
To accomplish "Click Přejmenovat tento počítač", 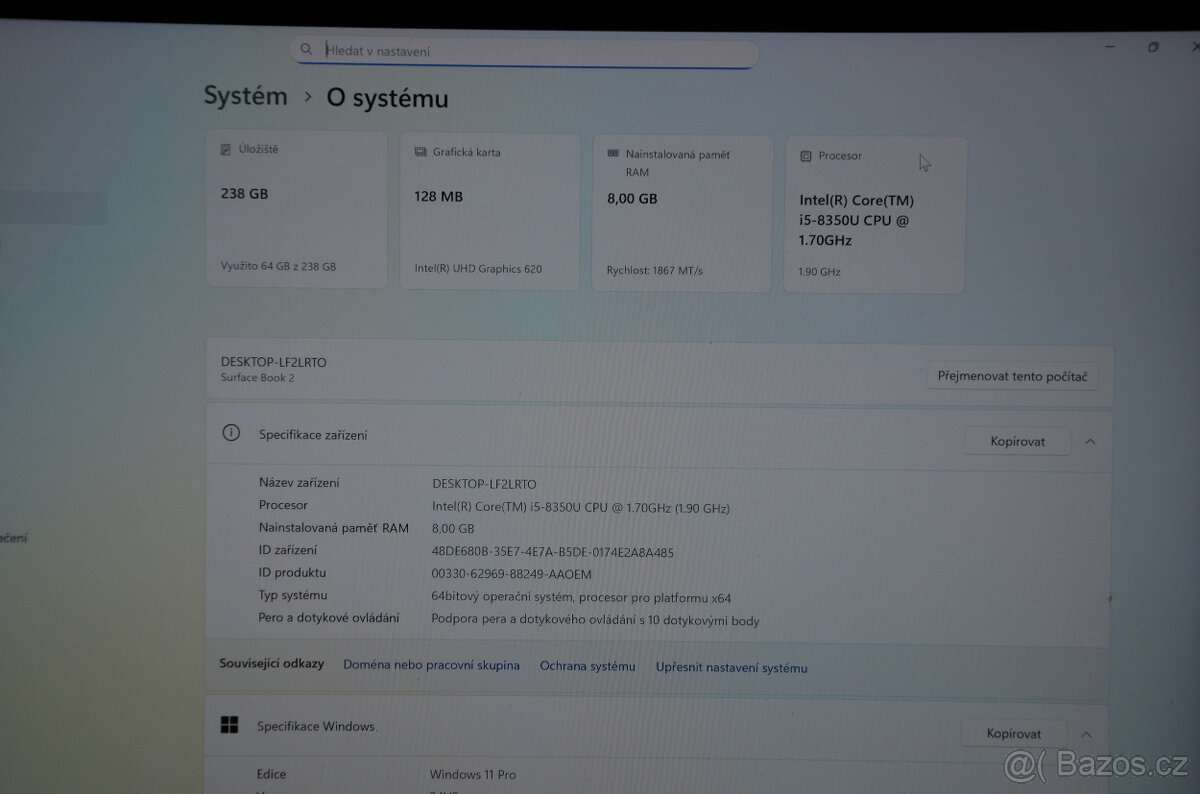I will [x=1012, y=375].
